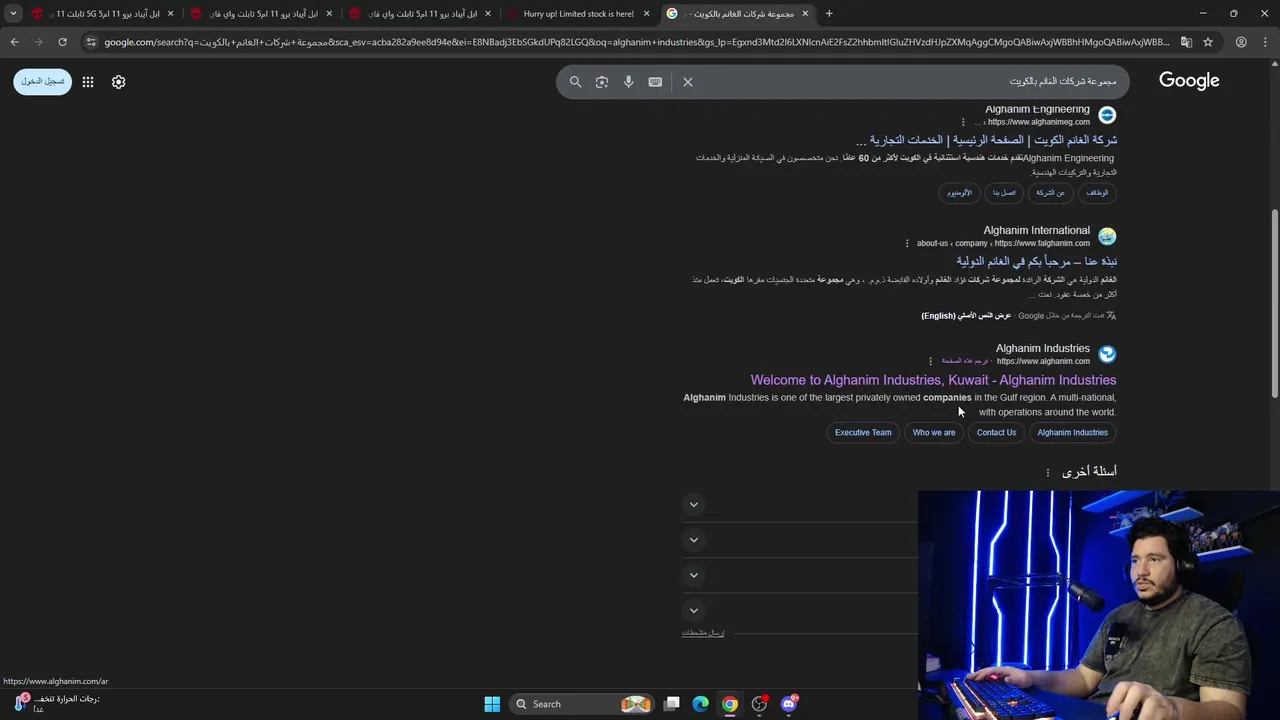The height and width of the screenshot is (720, 1280).
Task: Open the Alghanim Industries sitelink chip
Action: click(1072, 433)
